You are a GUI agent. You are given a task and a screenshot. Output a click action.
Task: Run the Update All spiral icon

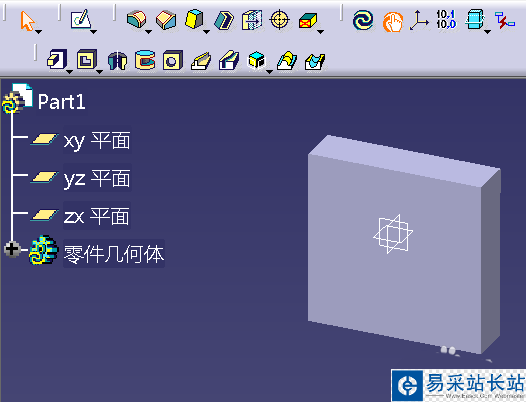point(363,19)
